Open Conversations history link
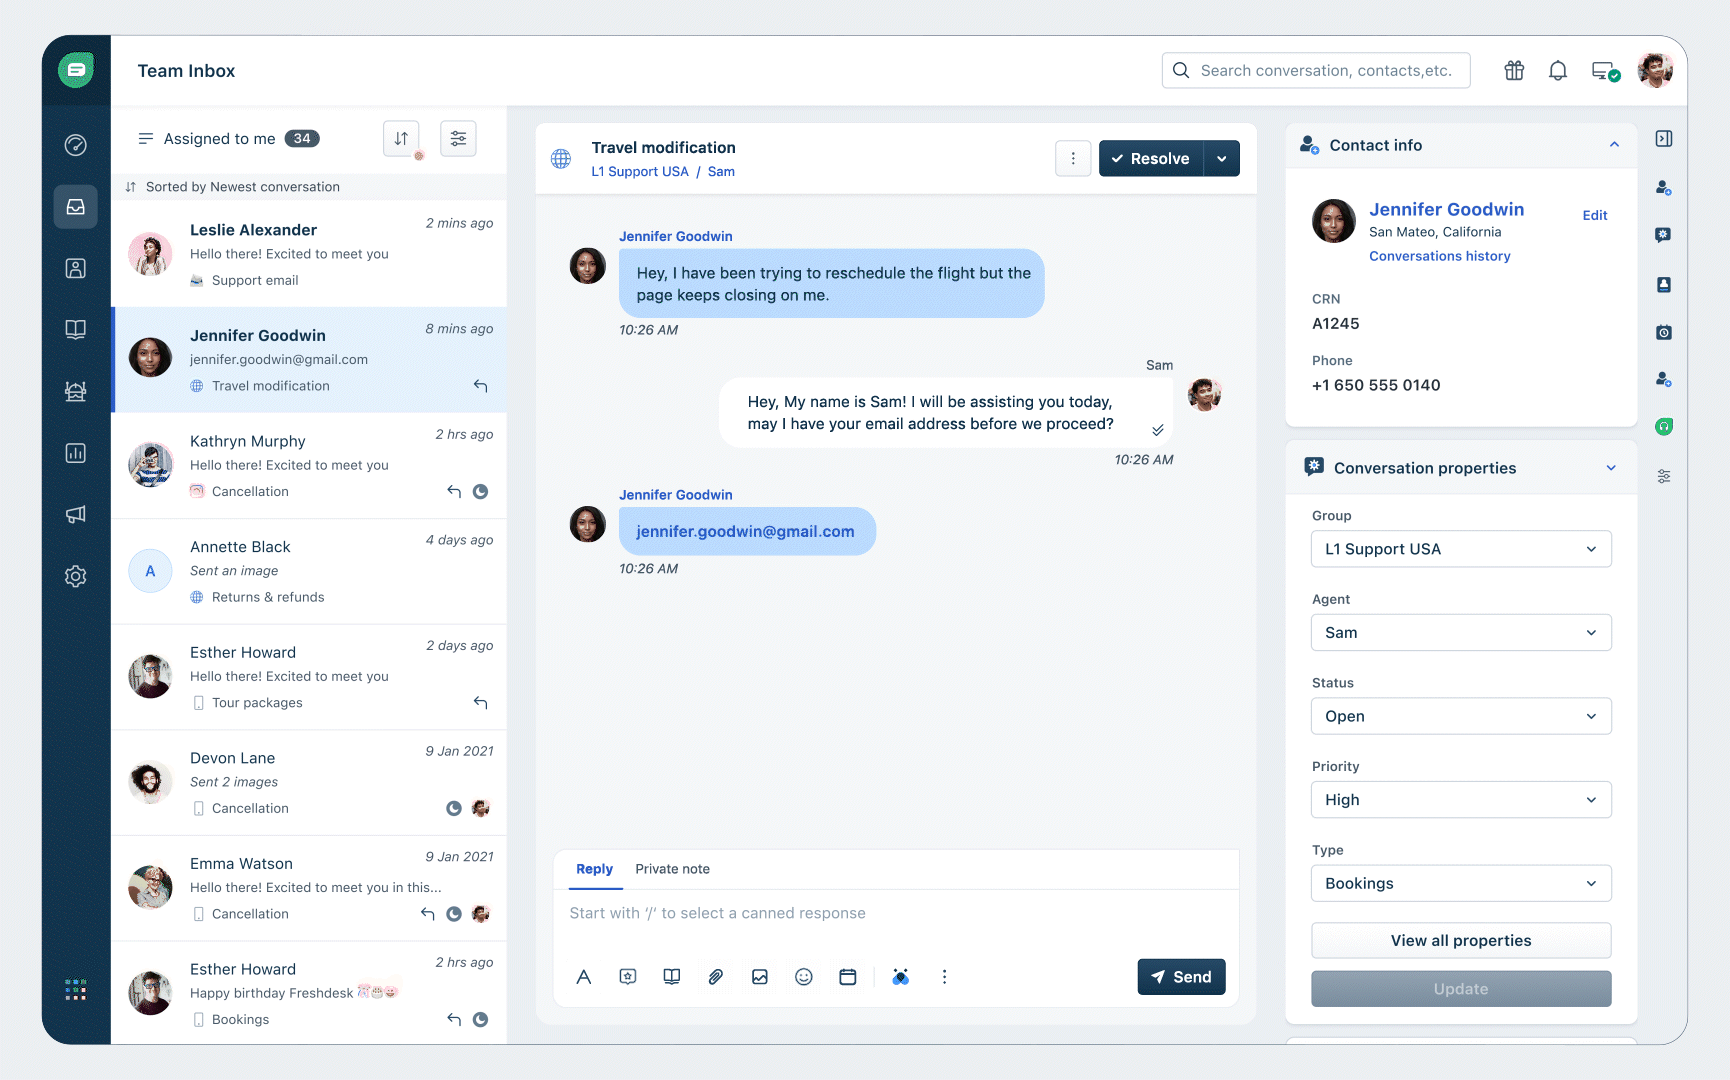The width and height of the screenshot is (1730, 1080). tap(1439, 256)
